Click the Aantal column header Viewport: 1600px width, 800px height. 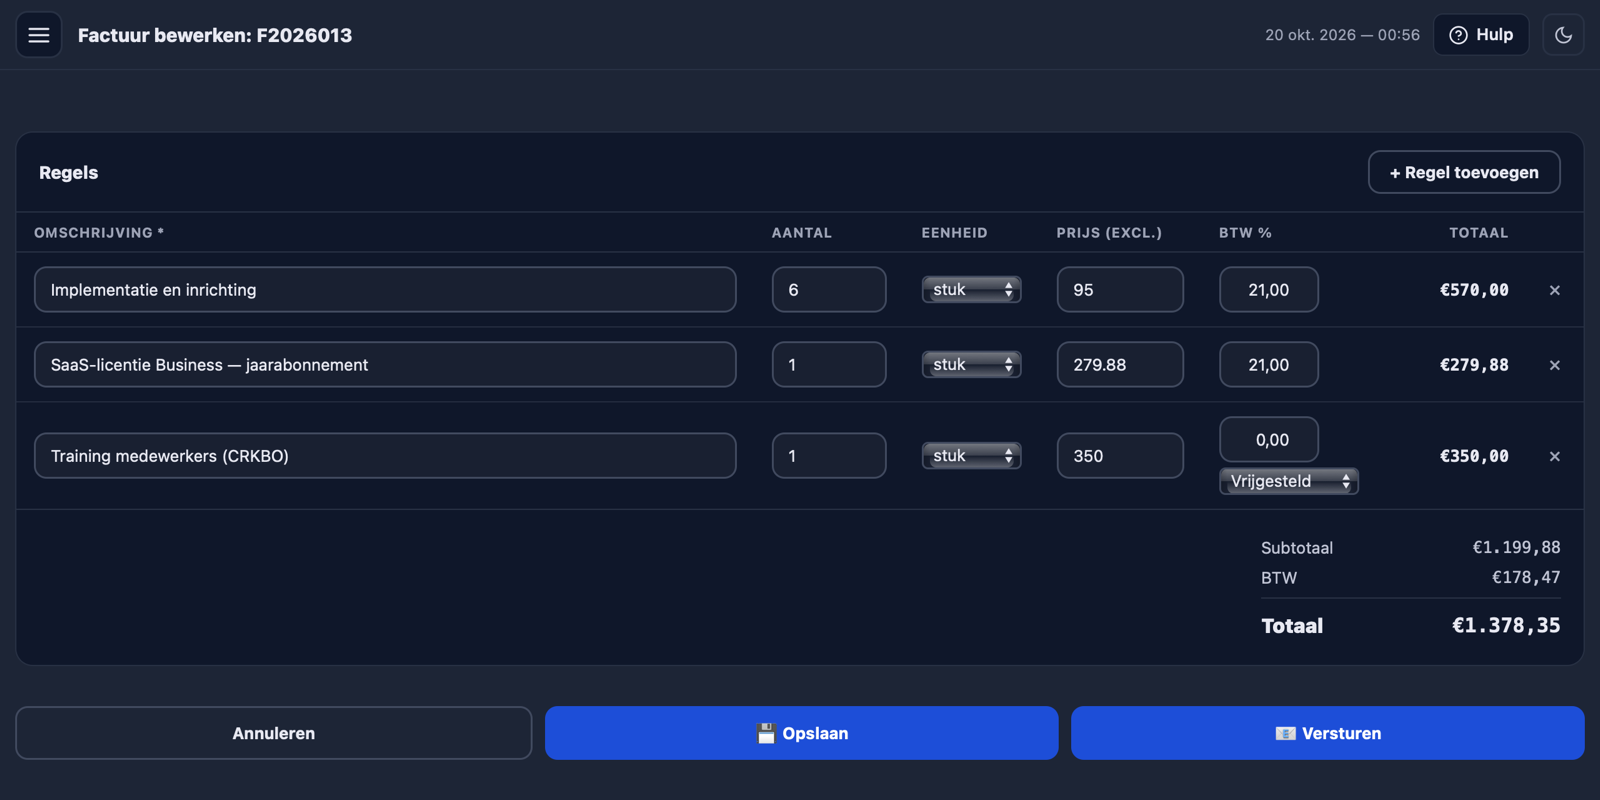pos(802,232)
